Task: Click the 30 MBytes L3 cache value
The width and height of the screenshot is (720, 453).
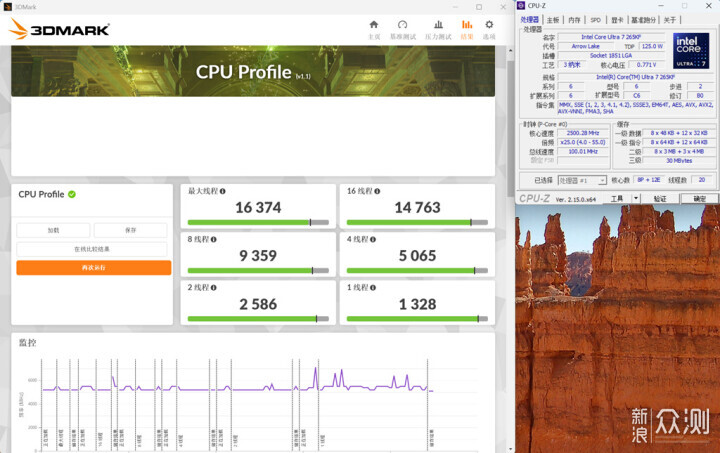Action: pyautogui.click(x=679, y=161)
